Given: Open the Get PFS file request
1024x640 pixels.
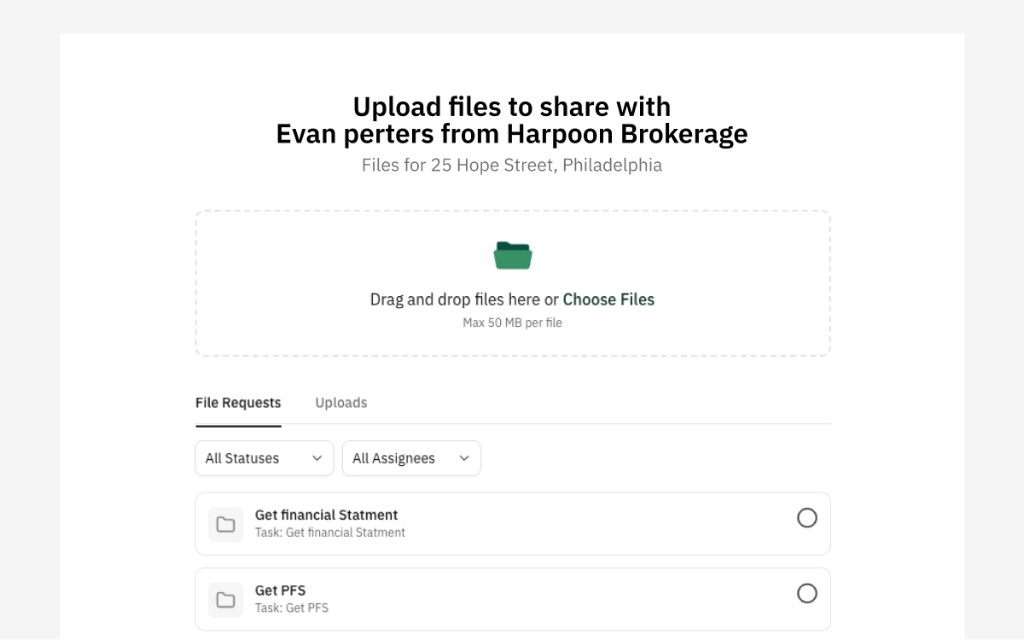Looking at the screenshot, I should pos(512,598).
